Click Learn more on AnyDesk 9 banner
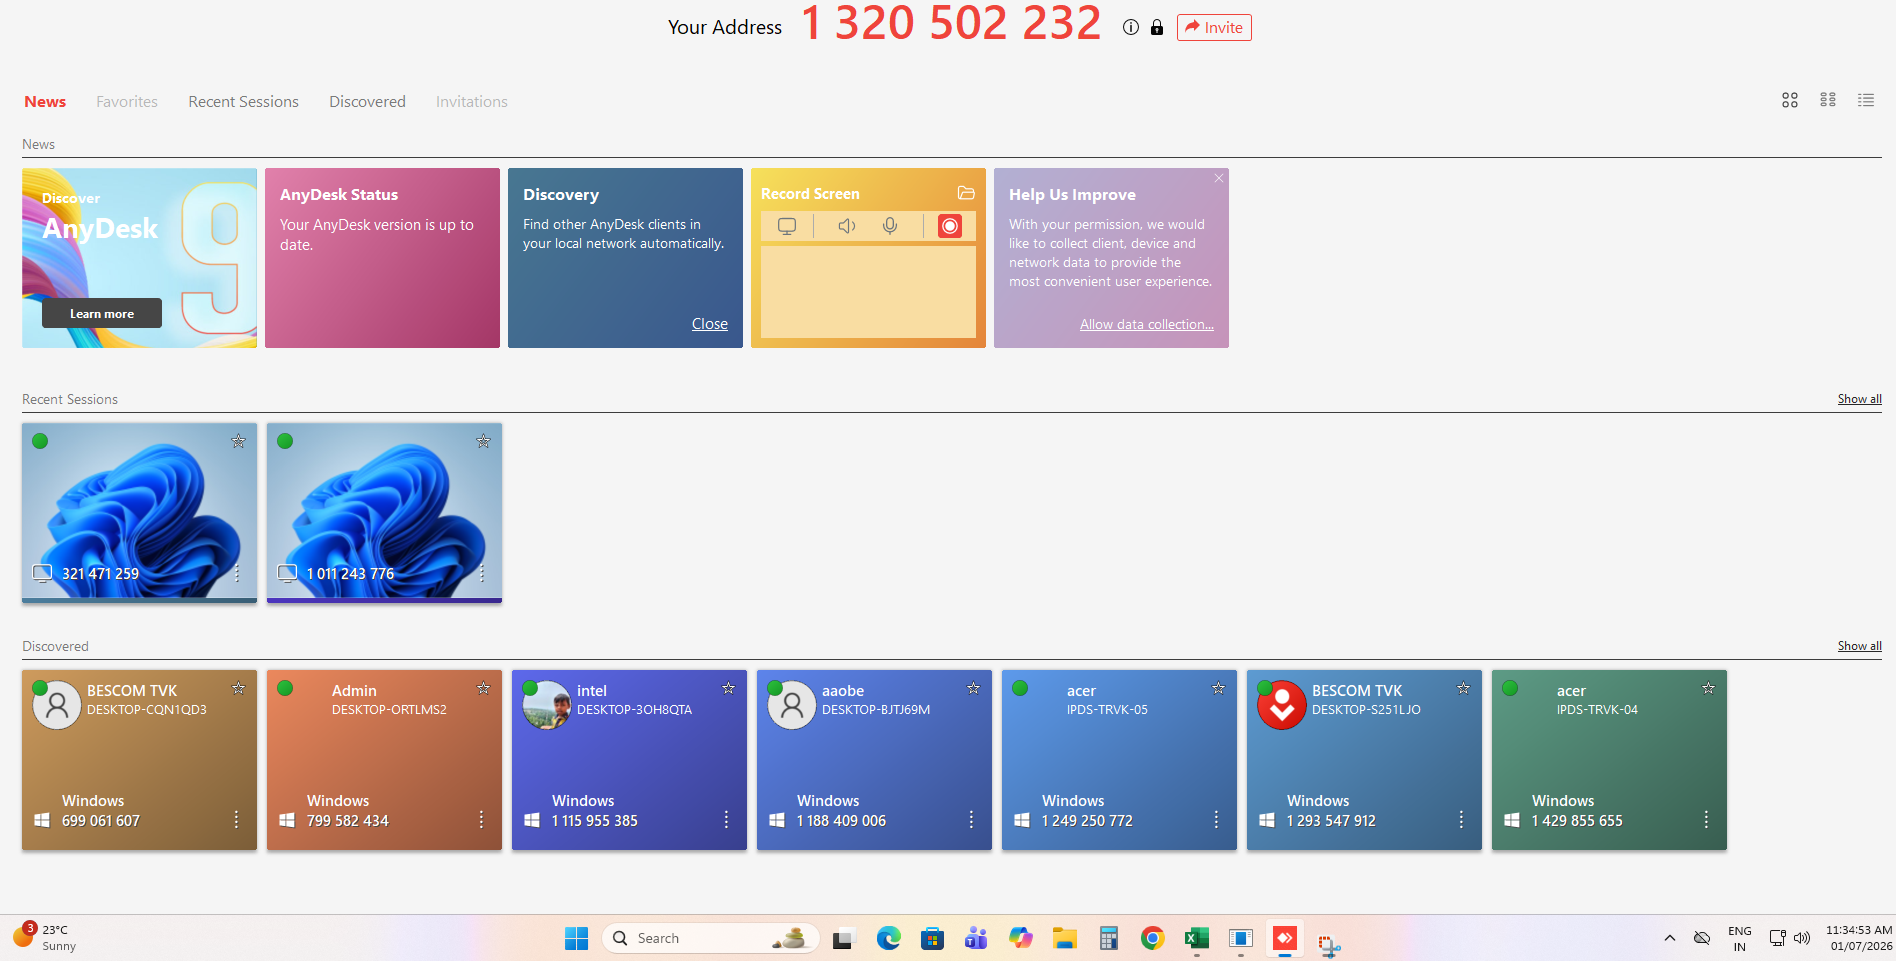 [102, 313]
